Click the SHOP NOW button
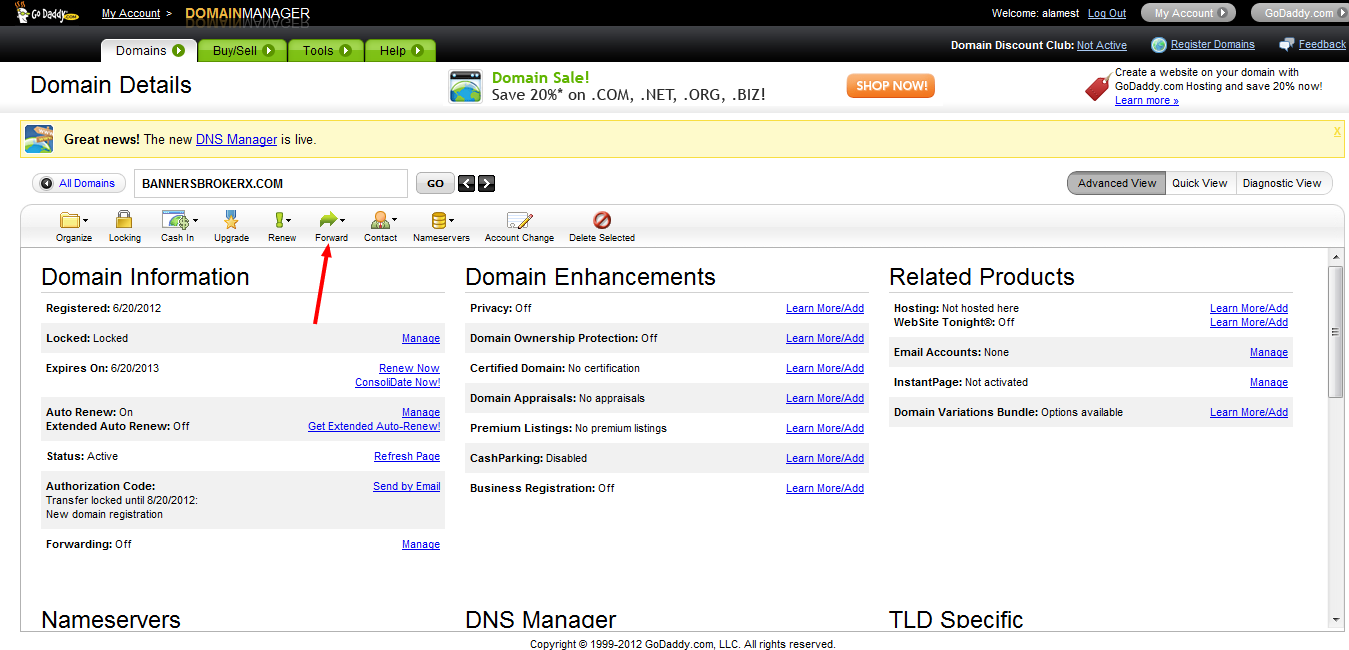The width and height of the screenshot is (1349, 650). [x=890, y=86]
